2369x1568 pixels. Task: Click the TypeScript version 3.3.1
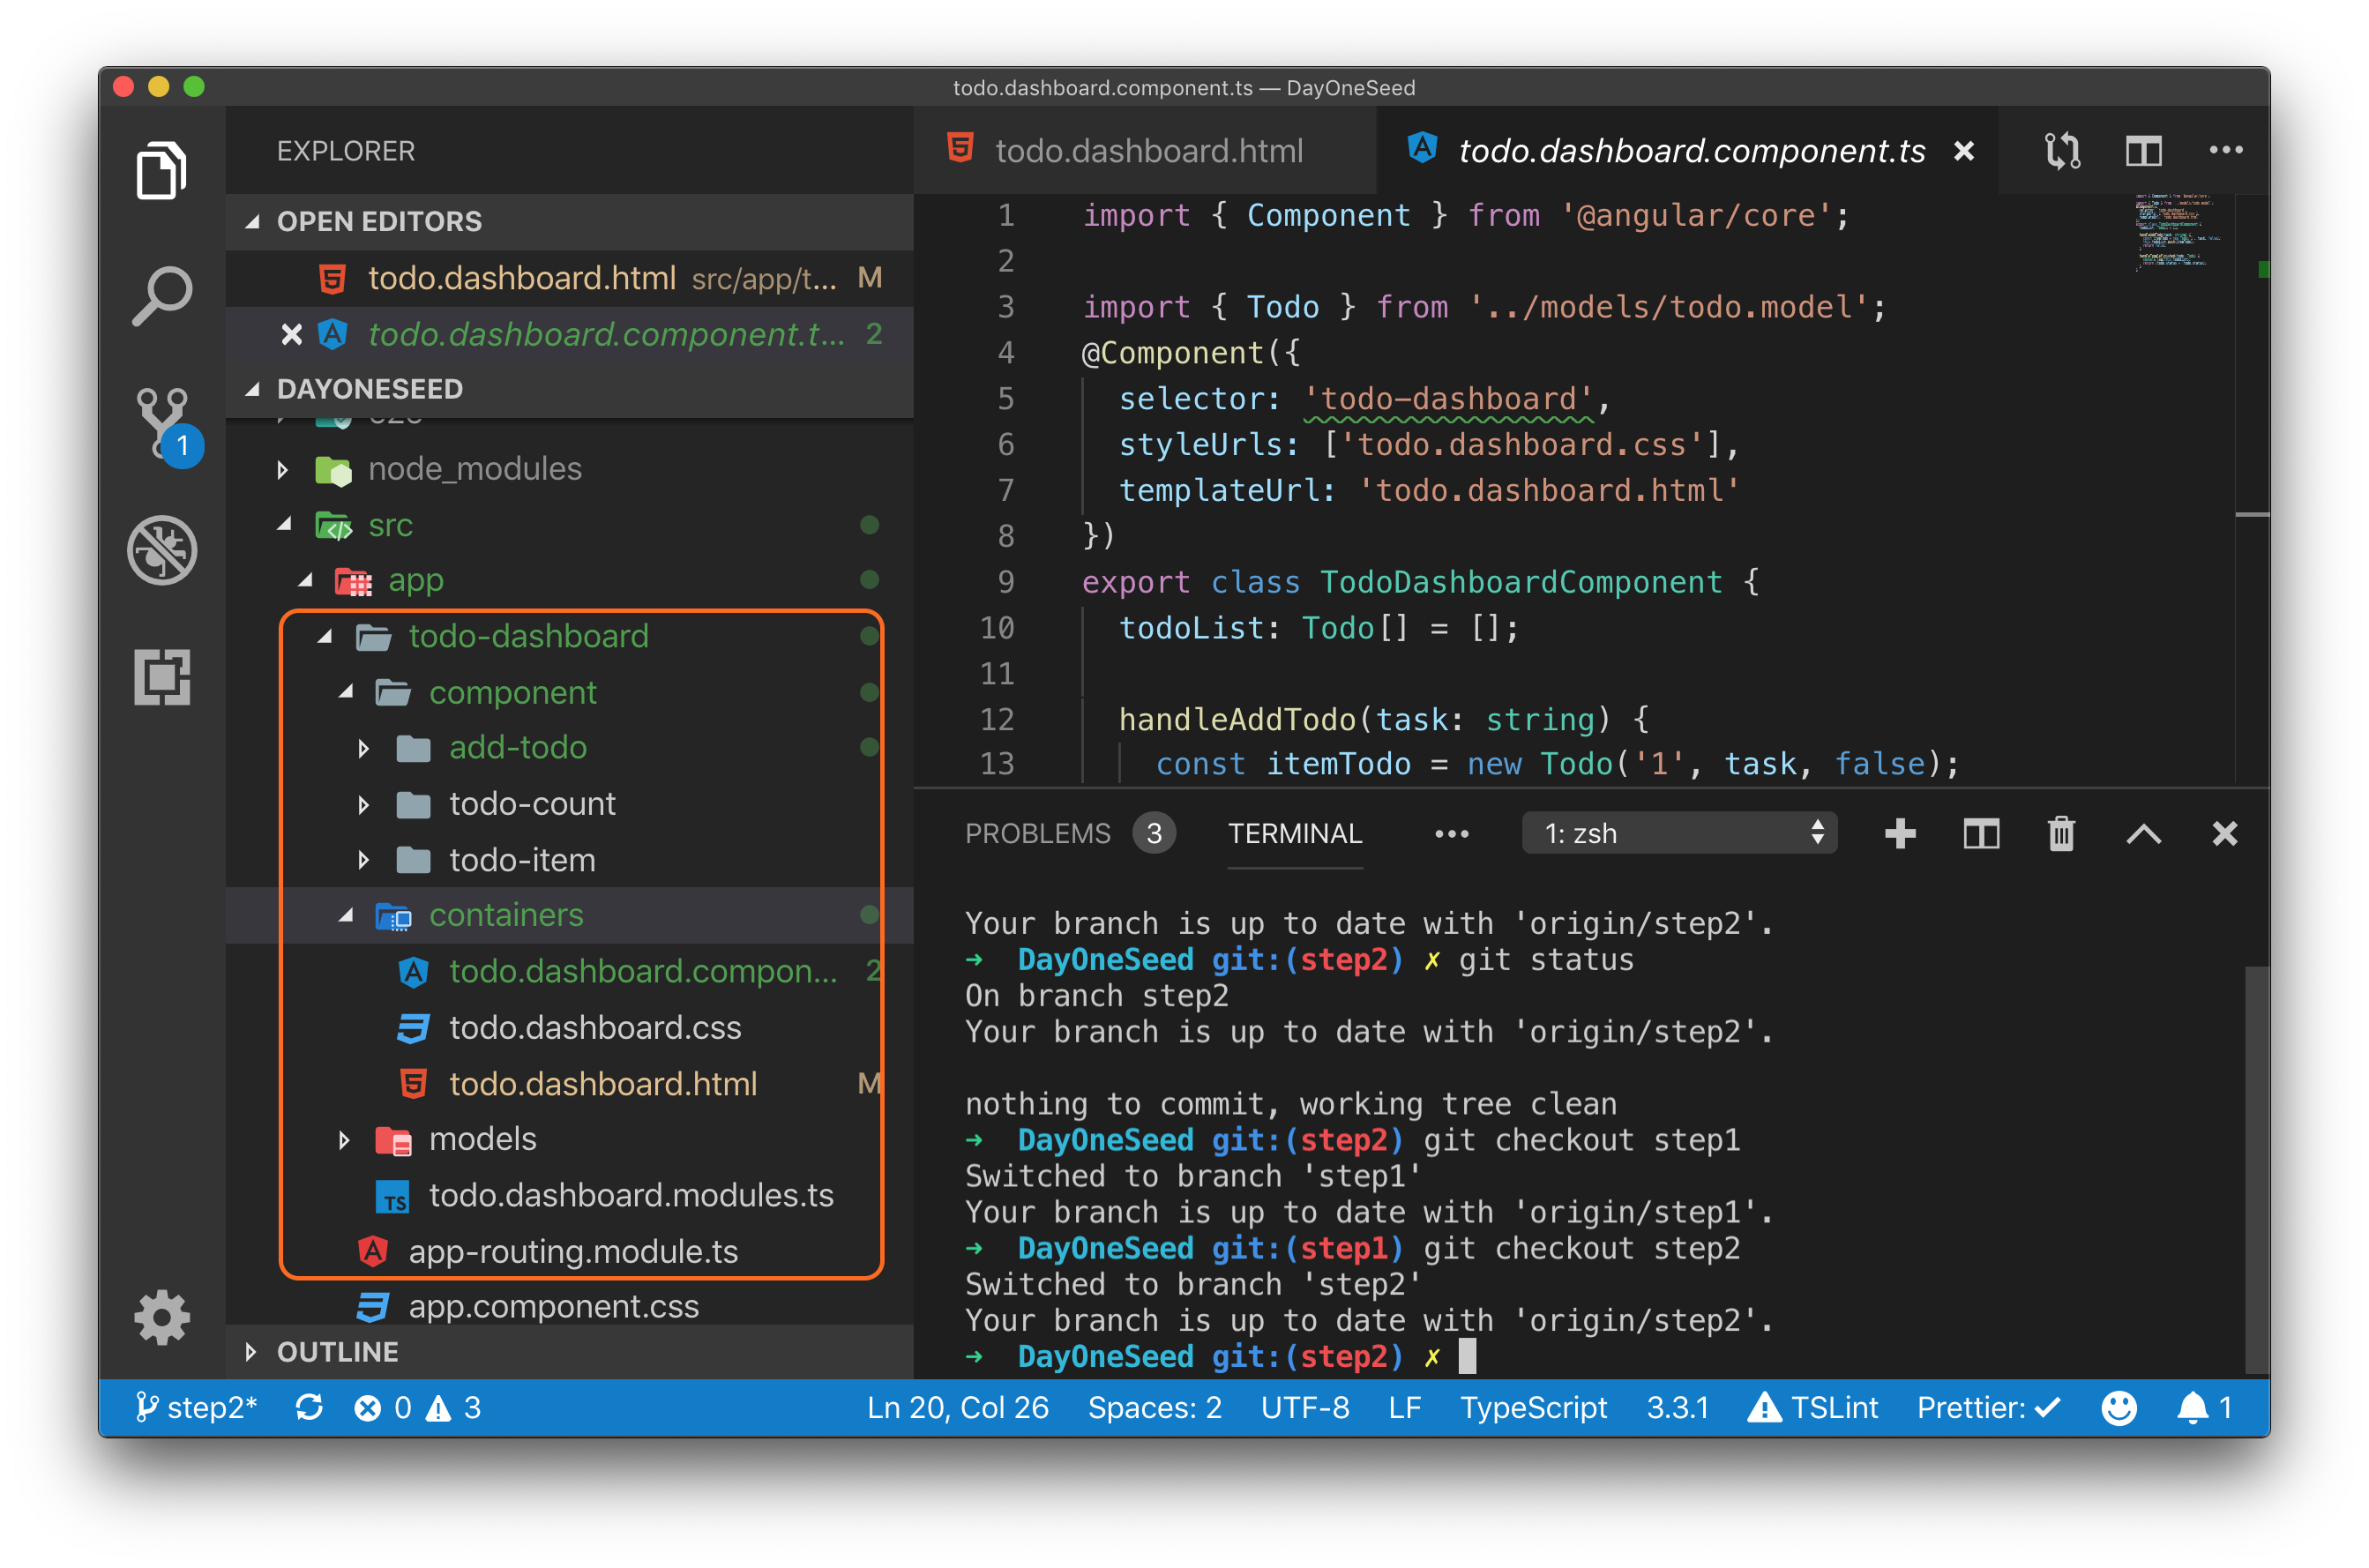[1677, 1408]
